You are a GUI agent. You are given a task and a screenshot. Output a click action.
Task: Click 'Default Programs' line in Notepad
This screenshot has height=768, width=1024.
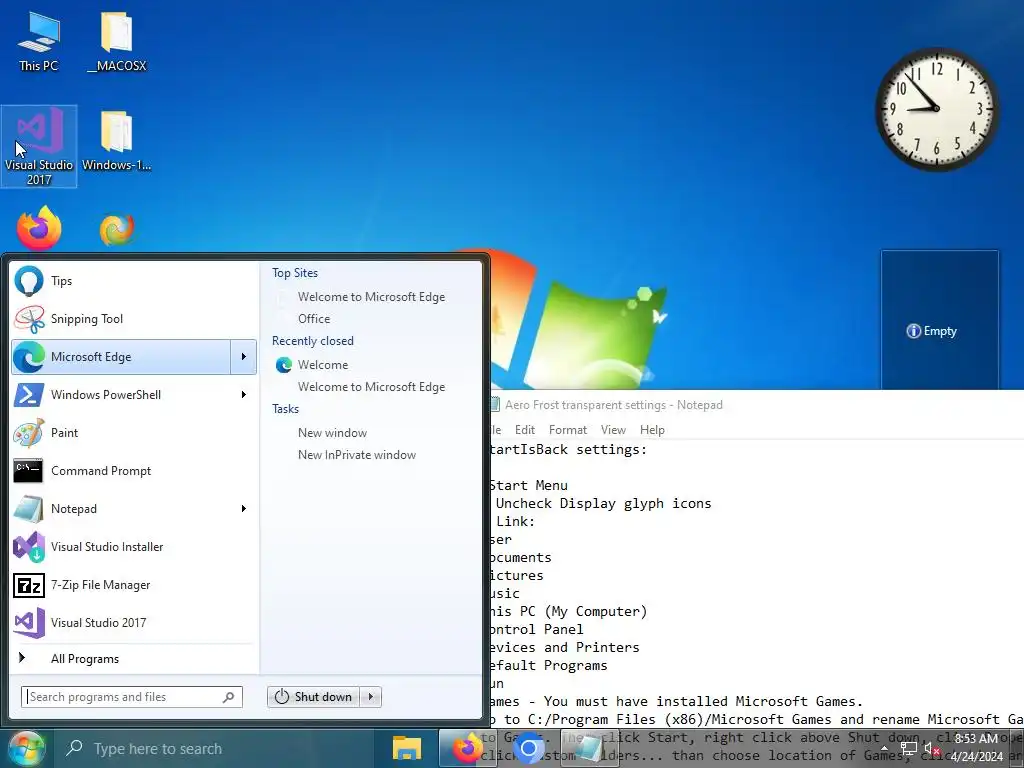click(548, 665)
